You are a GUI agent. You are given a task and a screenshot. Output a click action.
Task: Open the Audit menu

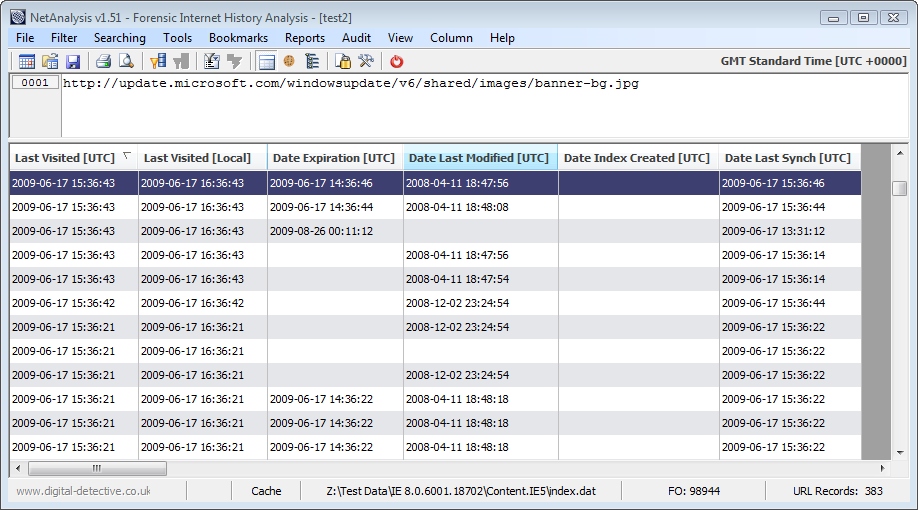click(357, 38)
